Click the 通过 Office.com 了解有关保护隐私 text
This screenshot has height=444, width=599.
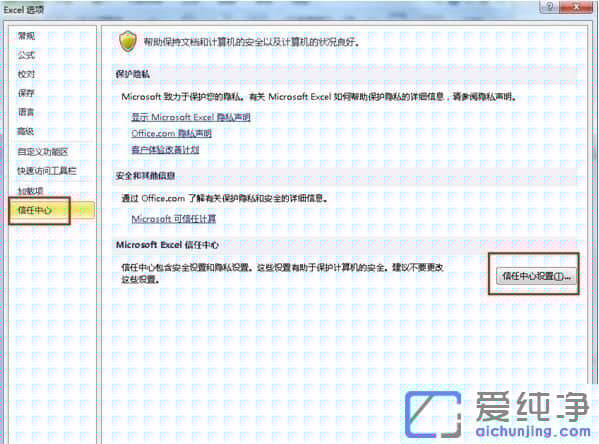coord(225,198)
